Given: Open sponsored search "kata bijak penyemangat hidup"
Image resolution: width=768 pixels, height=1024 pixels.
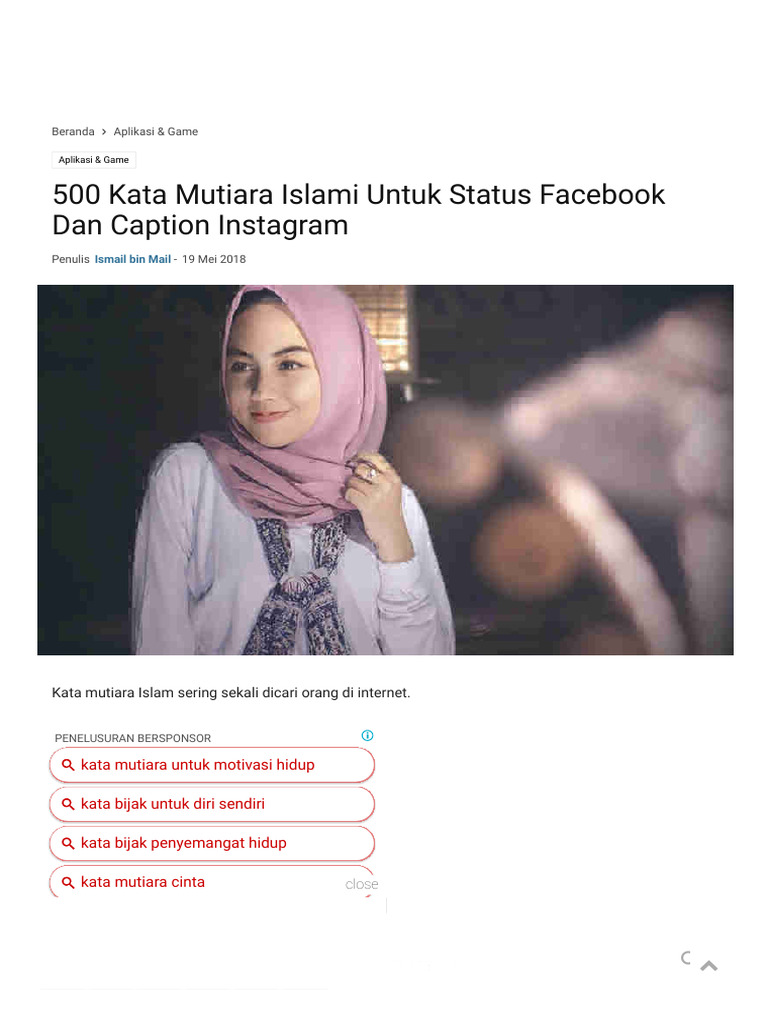Looking at the screenshot, I should click(x=184, y=843).
